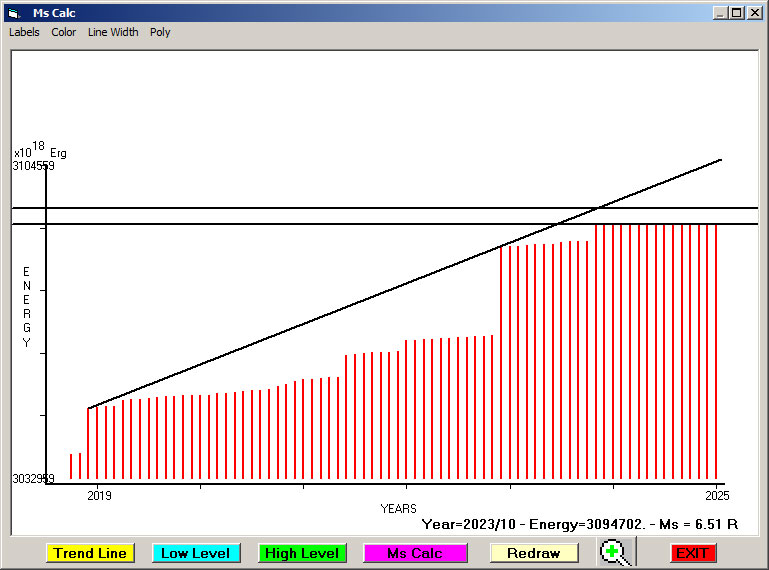Maximize the Ms Calc window
769x570 pixels.
point(737,13)
